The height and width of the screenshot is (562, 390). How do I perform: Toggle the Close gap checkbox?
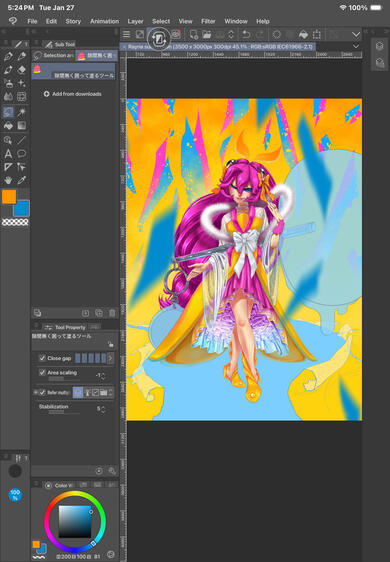[x=42, y=358]
